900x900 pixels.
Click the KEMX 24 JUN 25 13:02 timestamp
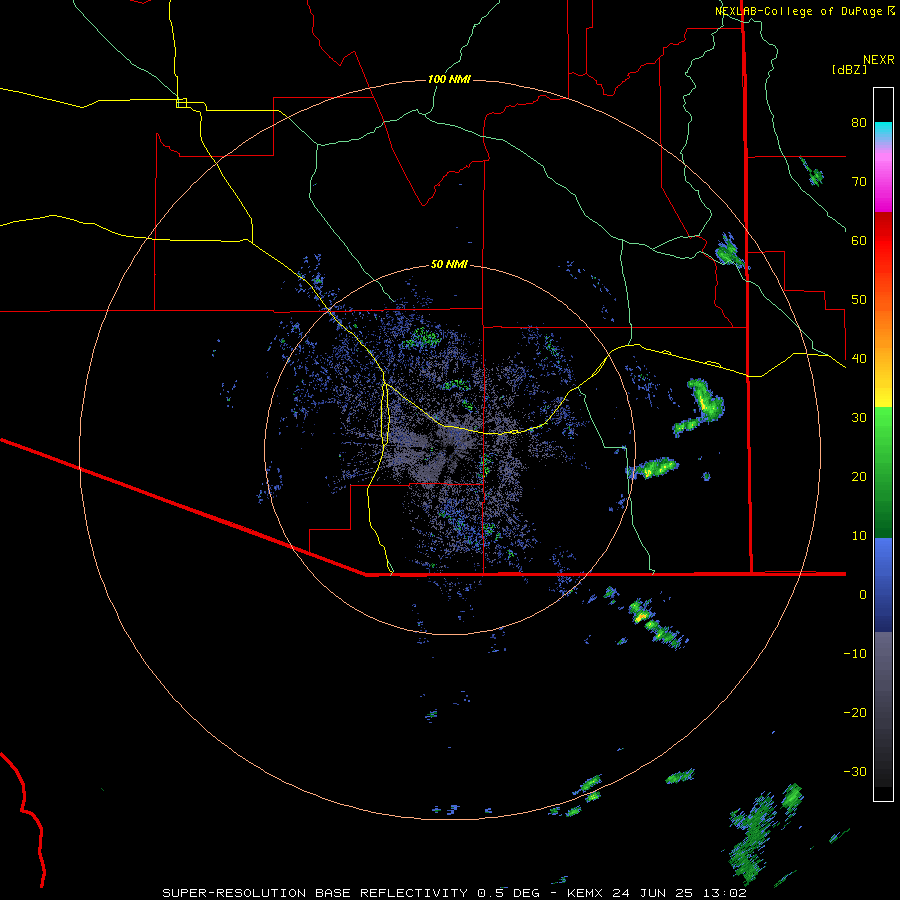tap(657, 893)
